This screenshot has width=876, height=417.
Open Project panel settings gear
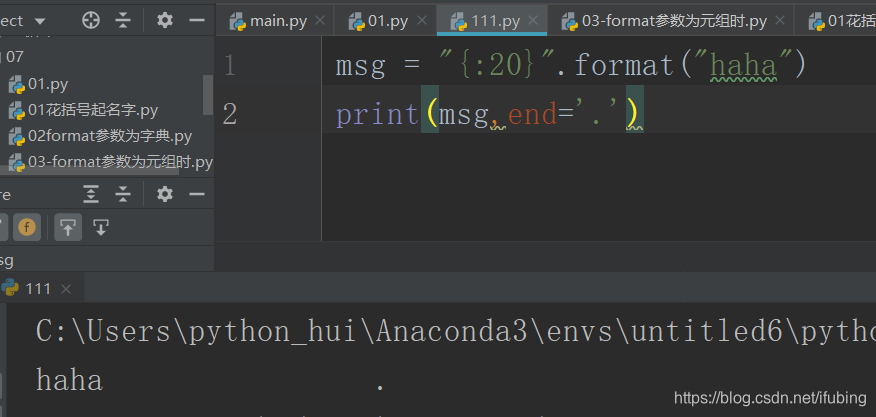point(164,21)
